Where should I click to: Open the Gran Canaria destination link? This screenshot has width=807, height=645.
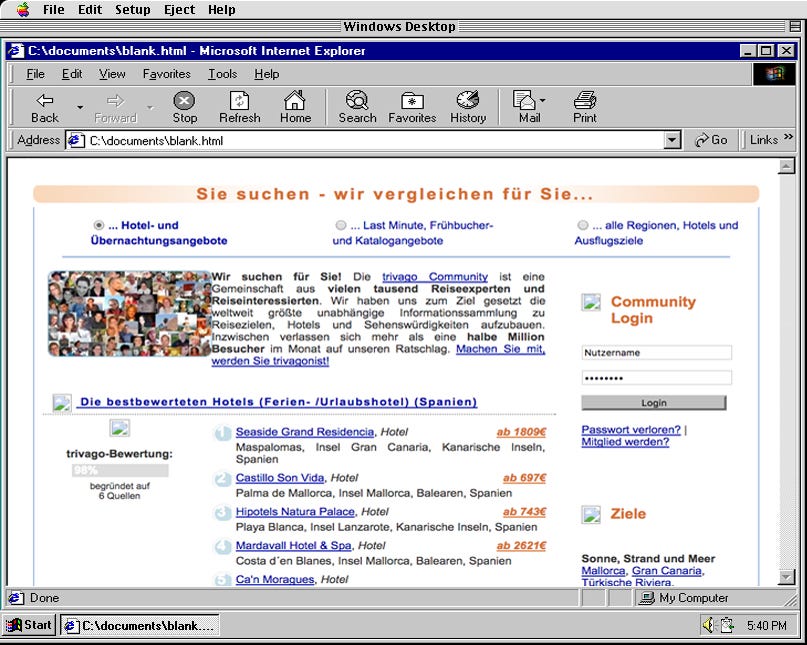666,570
